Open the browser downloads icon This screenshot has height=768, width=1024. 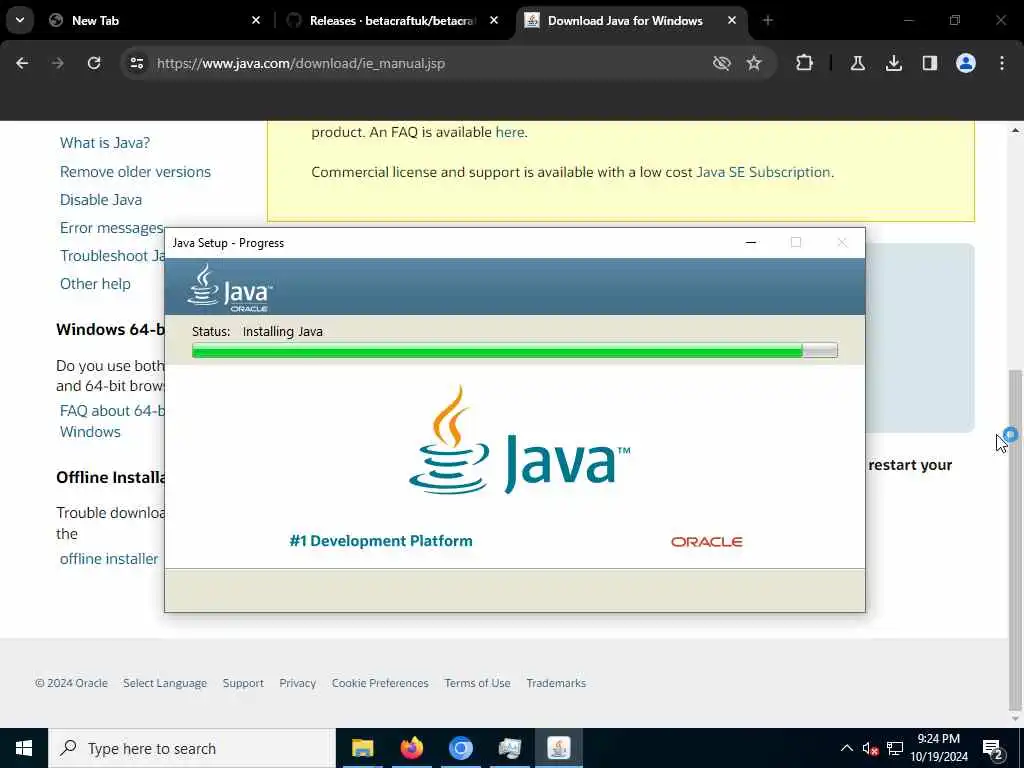tap(894, 63)
